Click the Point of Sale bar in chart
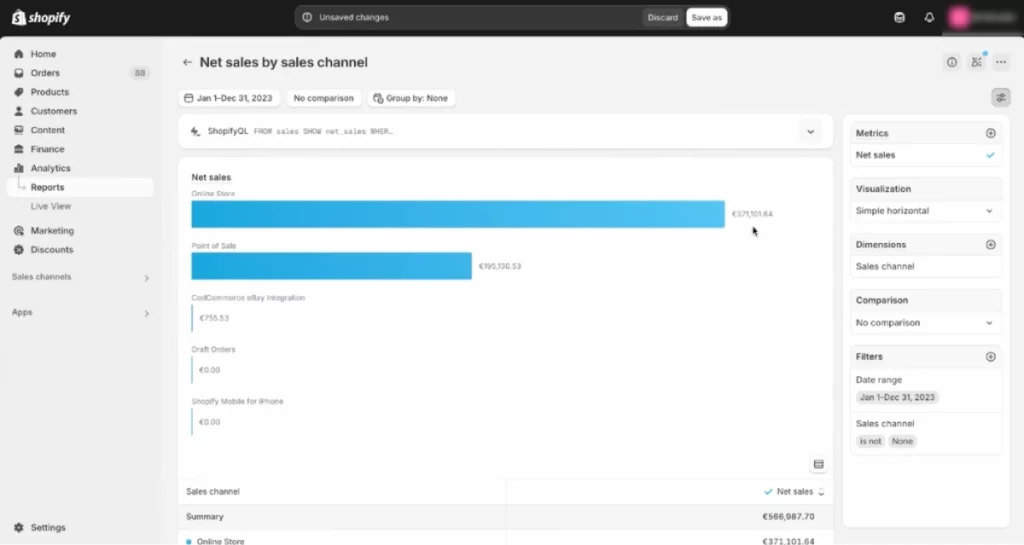 tap(331, 266)
